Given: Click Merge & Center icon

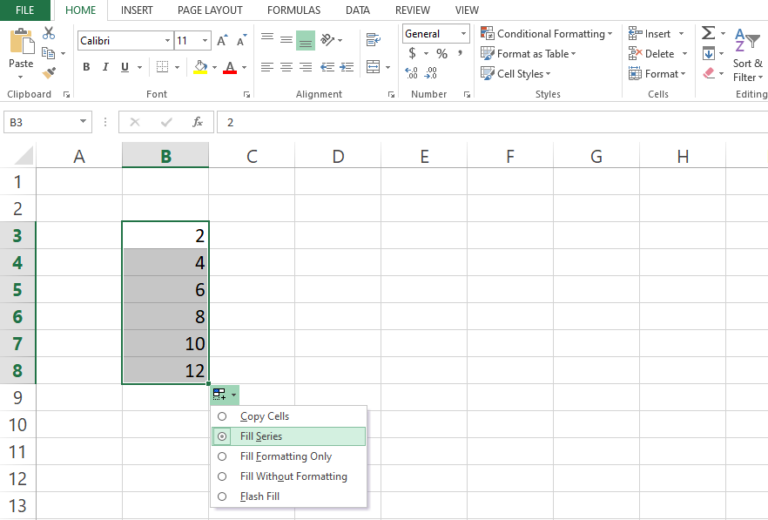Looking at the screenshot, I should (373, 67).
